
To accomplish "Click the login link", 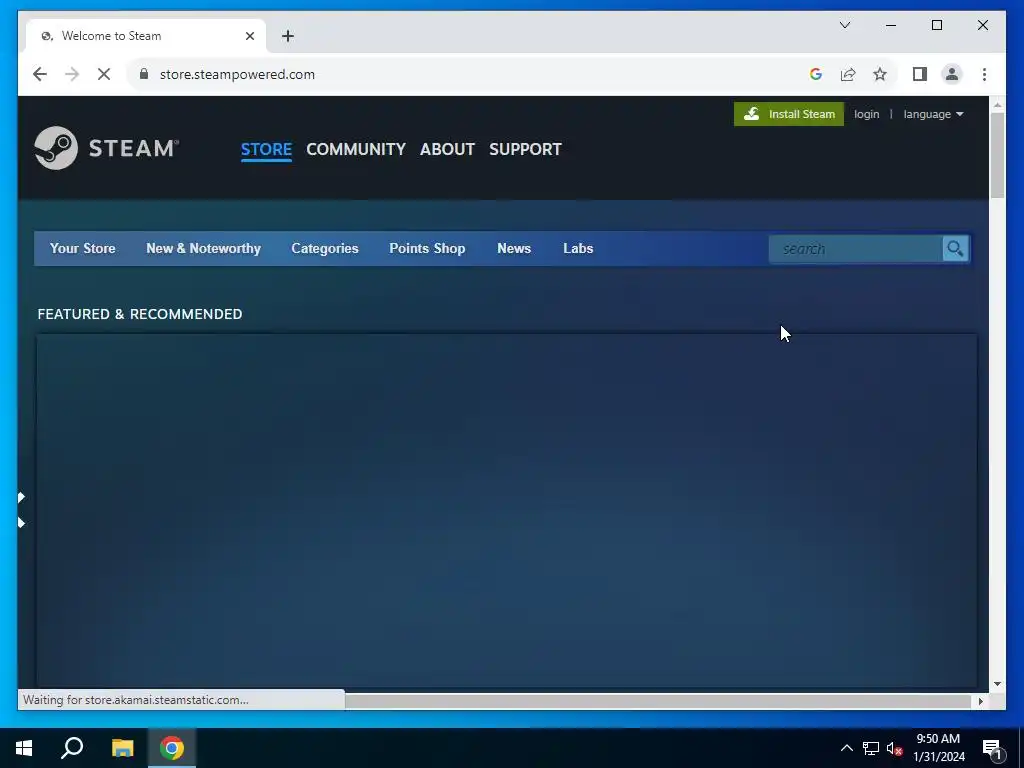I will pos(867,114).
